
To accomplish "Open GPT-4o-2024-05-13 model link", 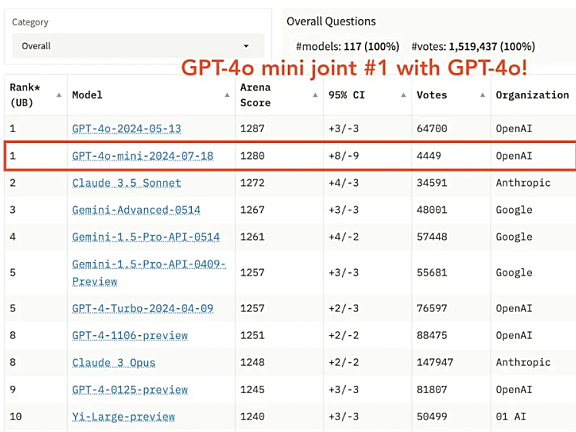I will (x=126, y=129).
